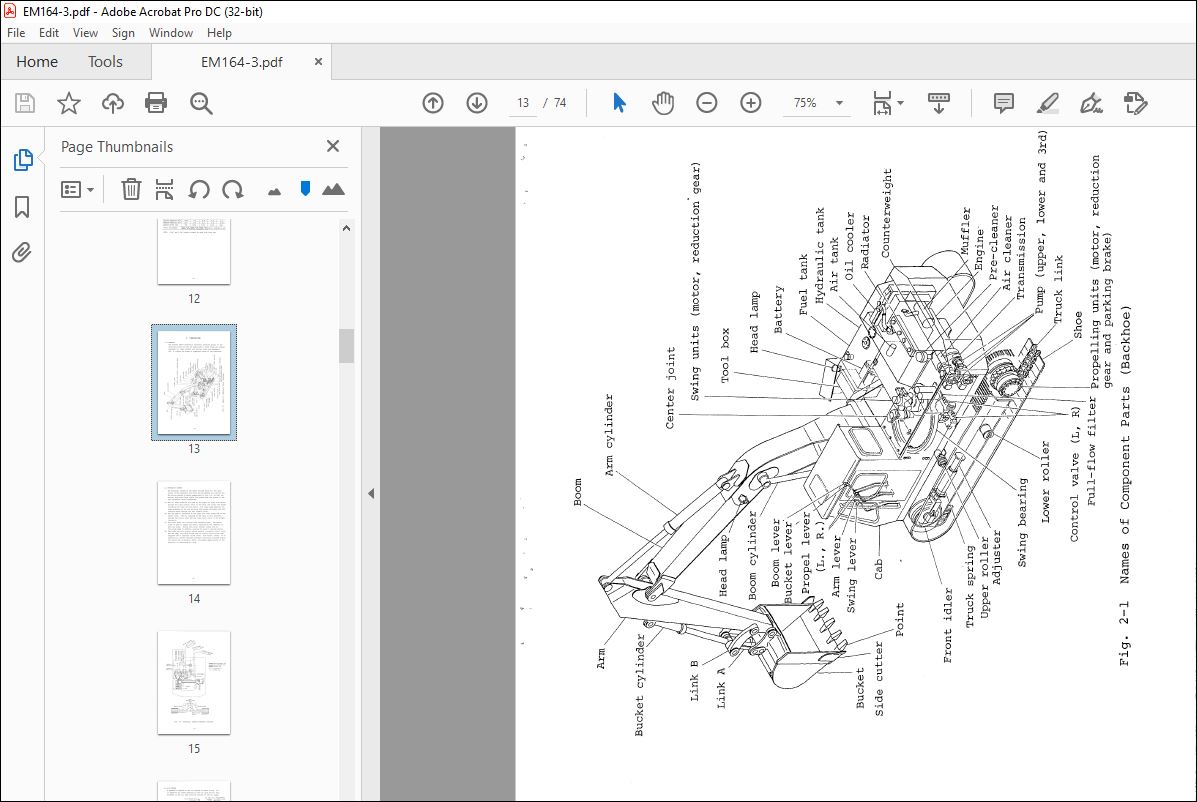
Task: Print the document with printer icon
Action: 156,103
